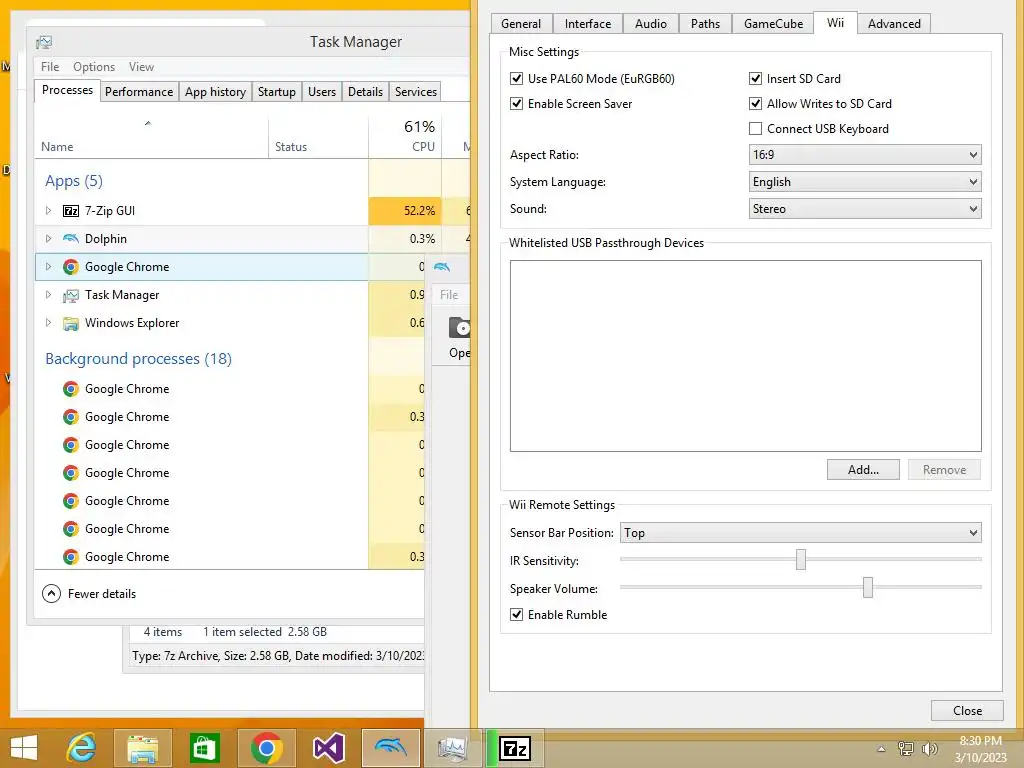Click Dolphin window's title bar dolphin icon
Viewport: 1024px width, 768px height.
click(442, 266)
